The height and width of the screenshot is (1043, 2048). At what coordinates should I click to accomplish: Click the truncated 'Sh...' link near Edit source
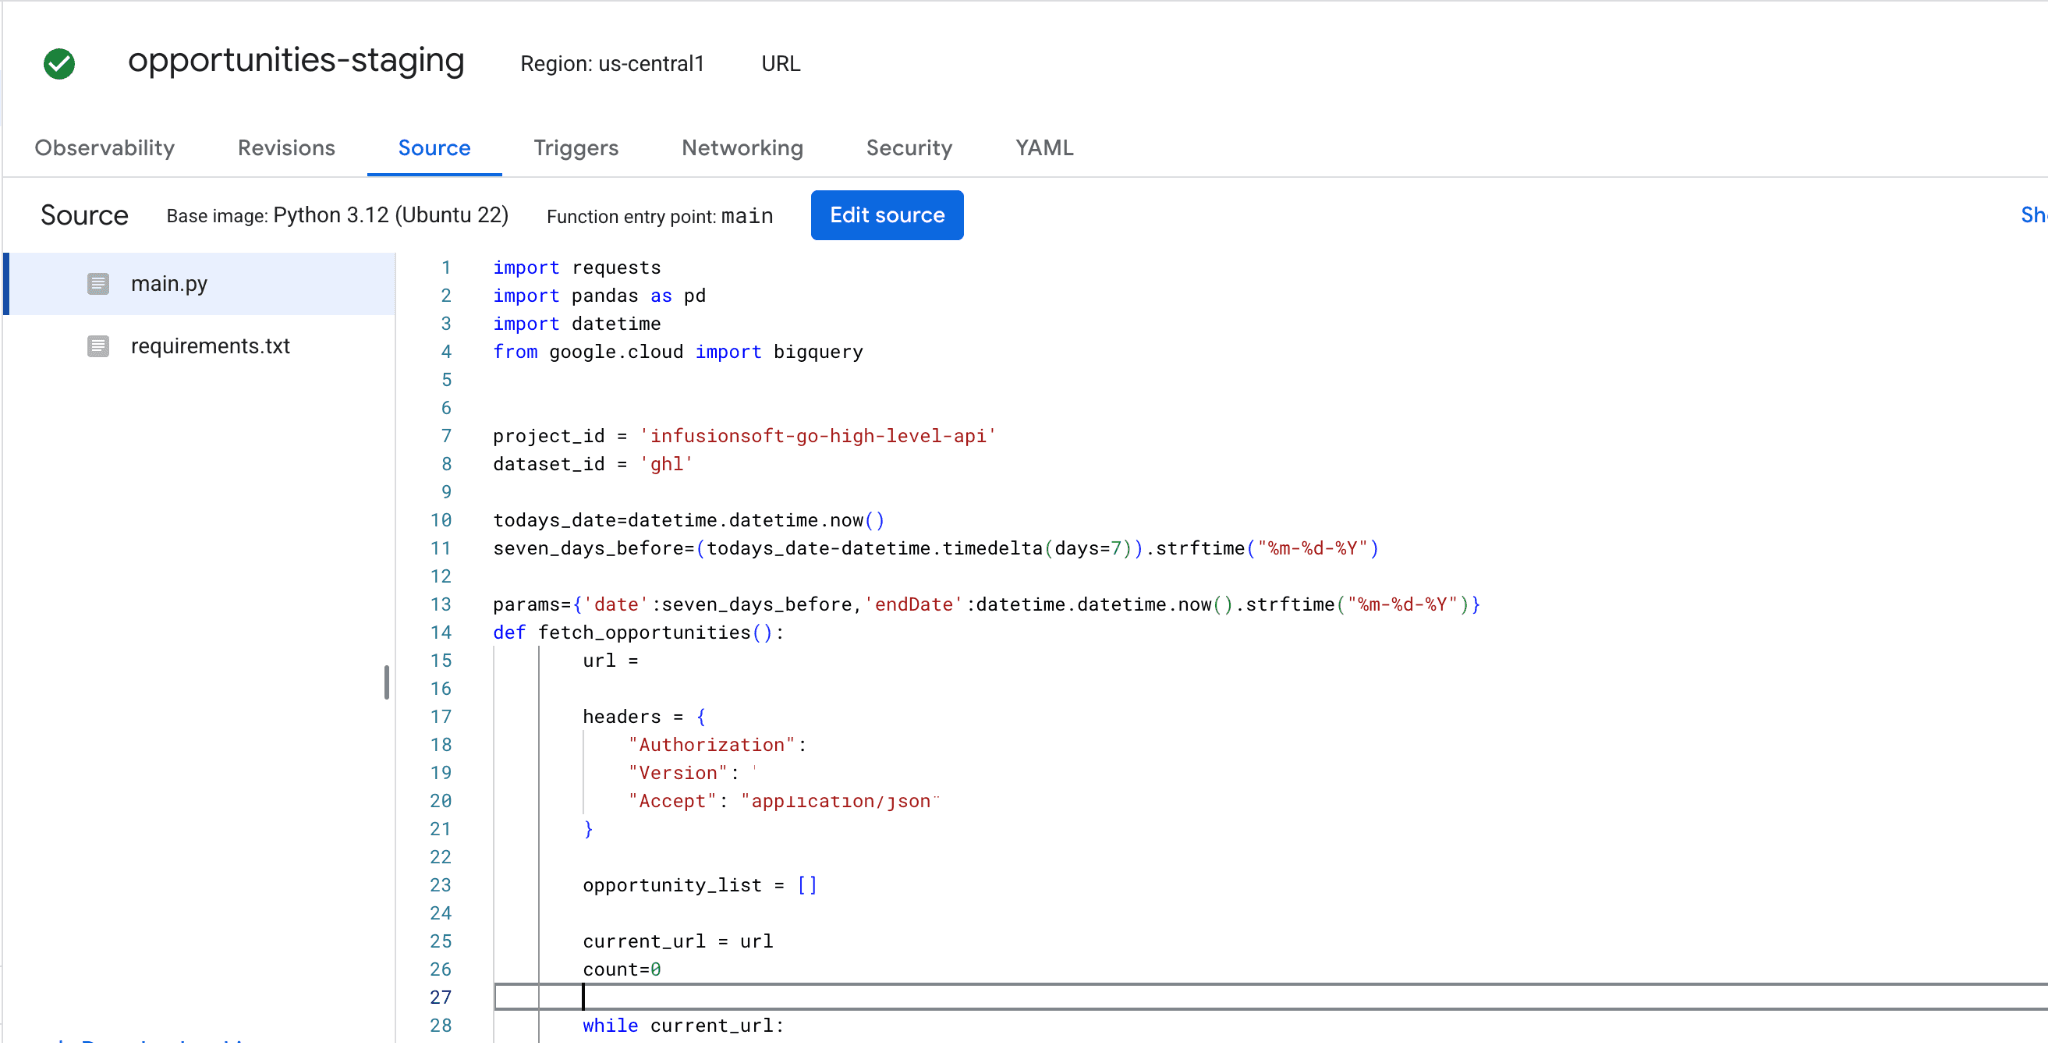tap(2033, 215)
